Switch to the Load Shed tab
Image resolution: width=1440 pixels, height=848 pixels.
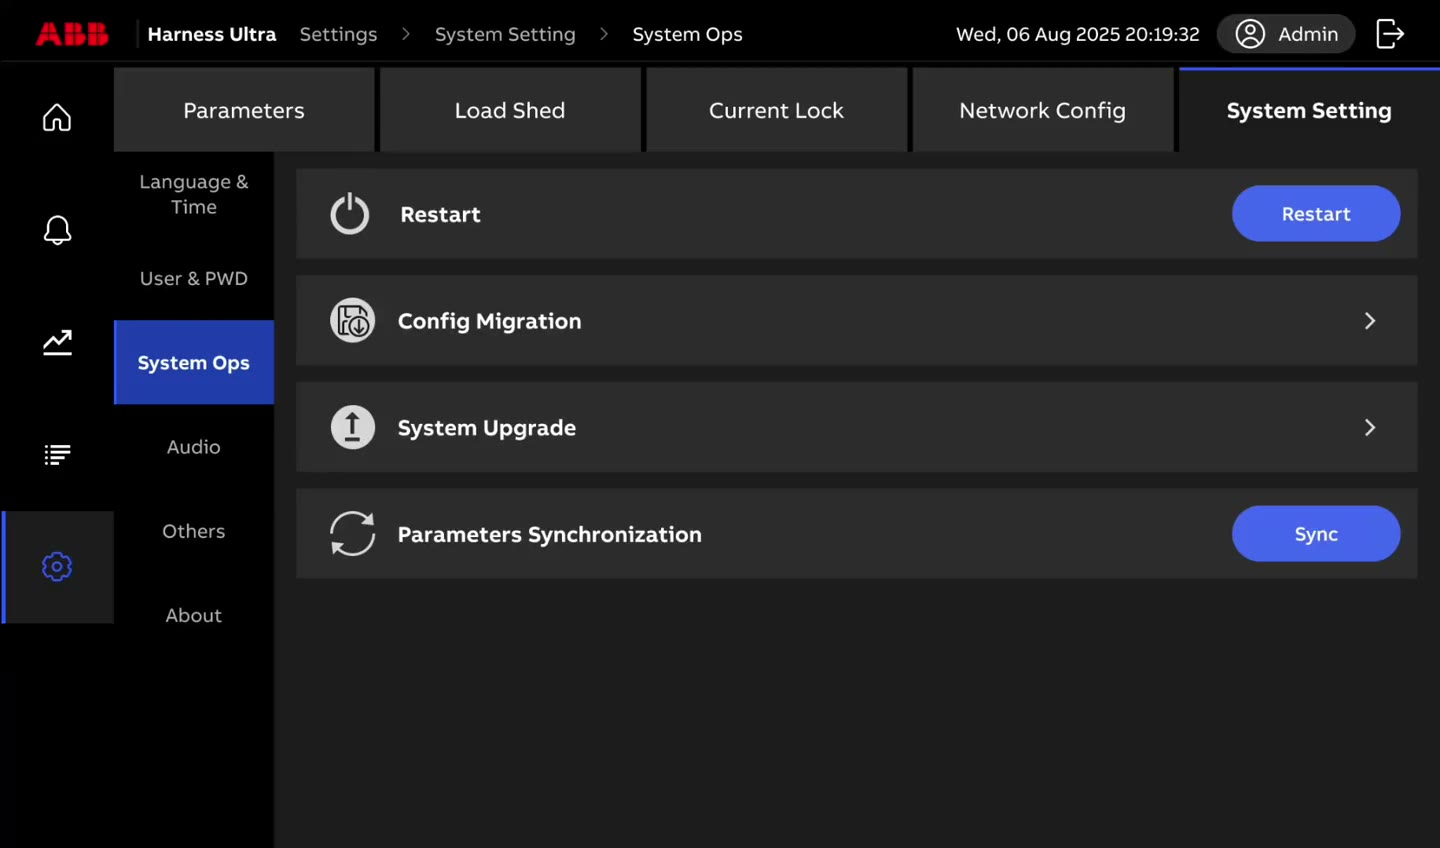[510, 110]
